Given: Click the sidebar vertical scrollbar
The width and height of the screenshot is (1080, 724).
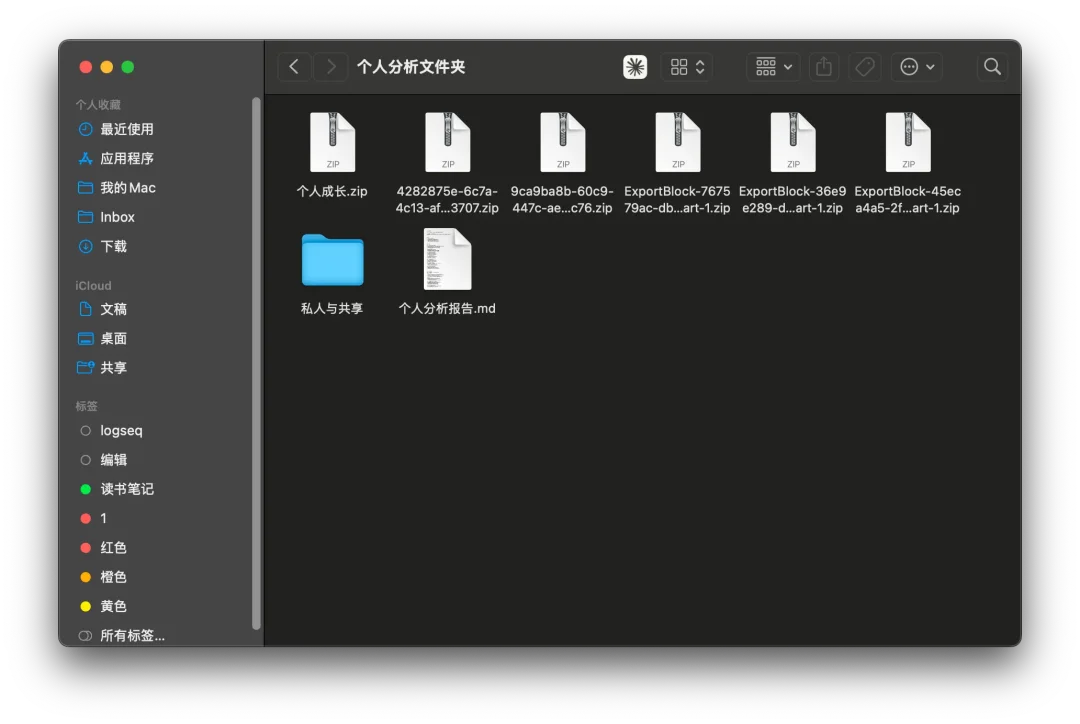Looking at the screenshot, I should [x=256, y=360].
